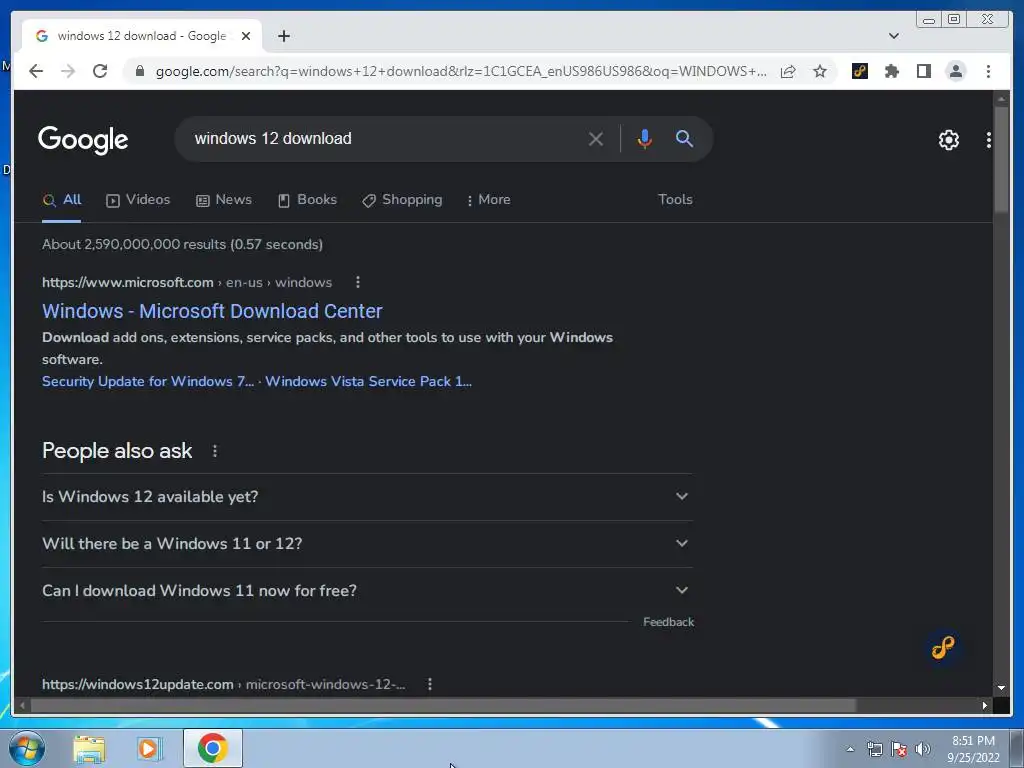Go back using the browser back arrow

click(36, 71)
